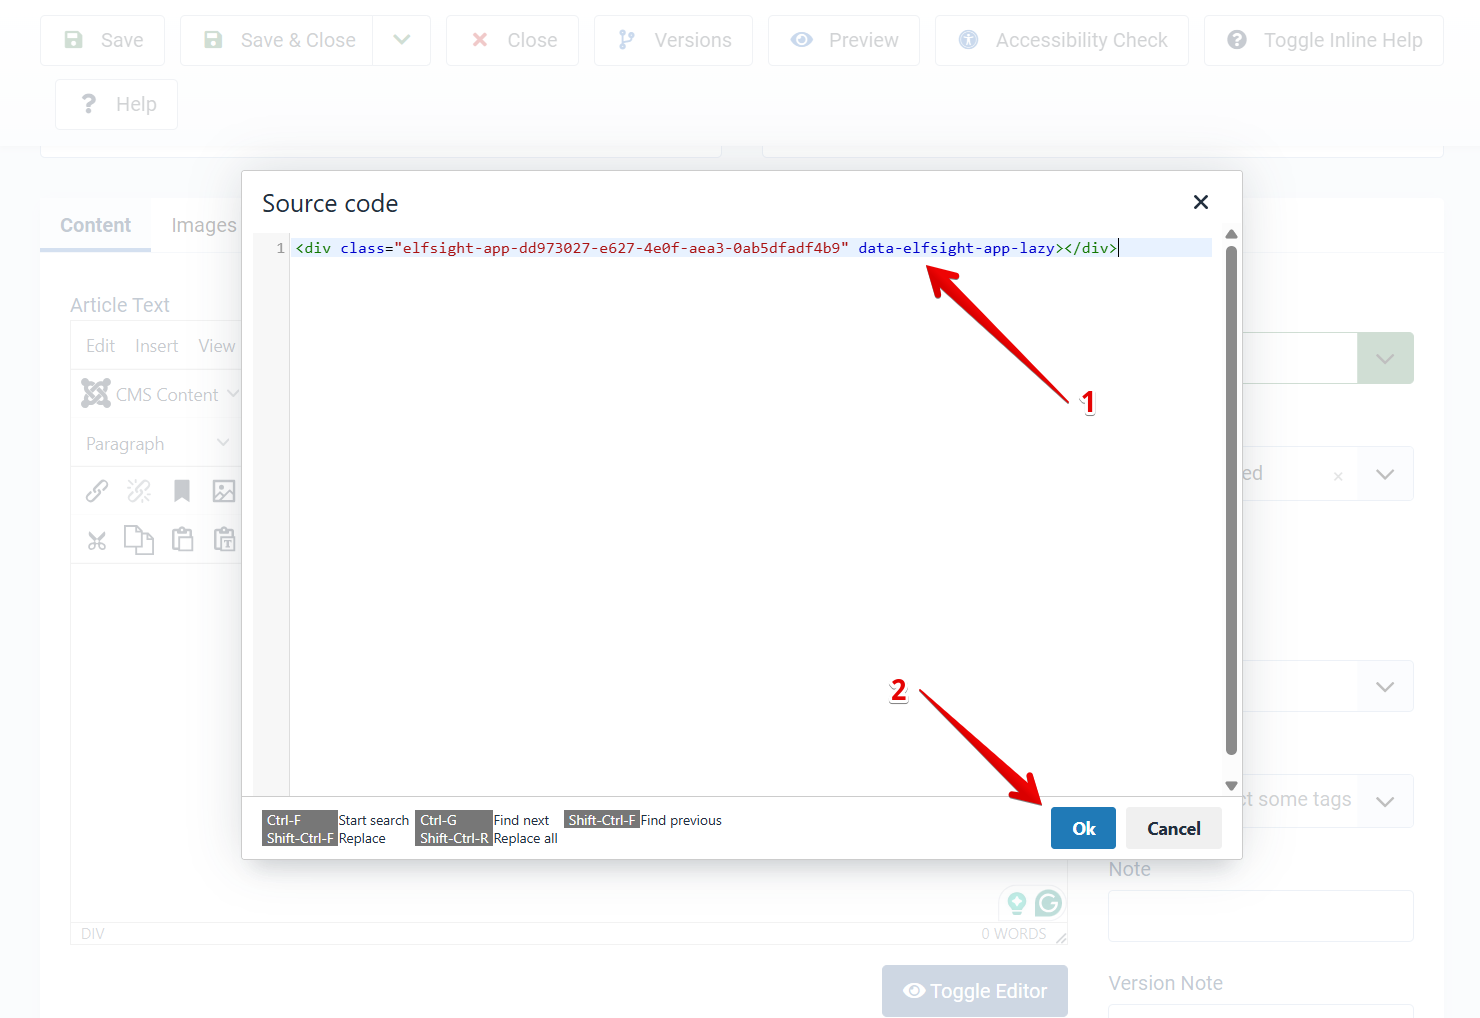Click the Help button
Image resolution: width=1480 pixels, height=1018 pixels.
117,104
